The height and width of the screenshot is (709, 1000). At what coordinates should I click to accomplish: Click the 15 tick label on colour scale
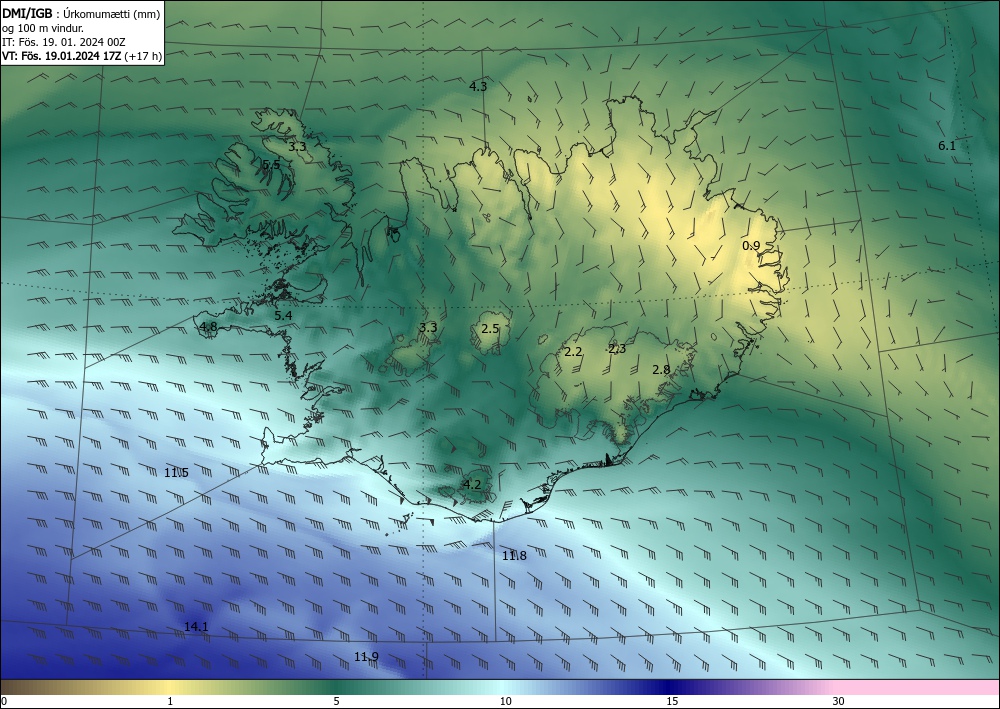click(672, 702)
